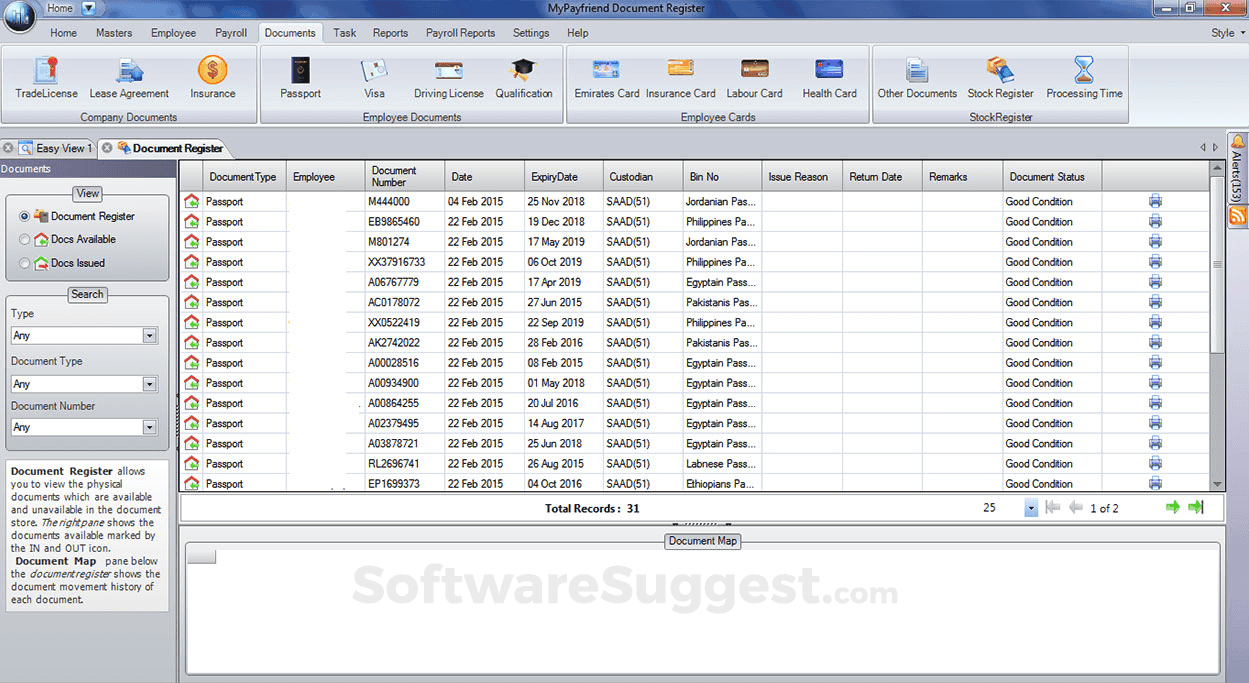Click the table vertical scrollbar thumb

[1217, 264]
